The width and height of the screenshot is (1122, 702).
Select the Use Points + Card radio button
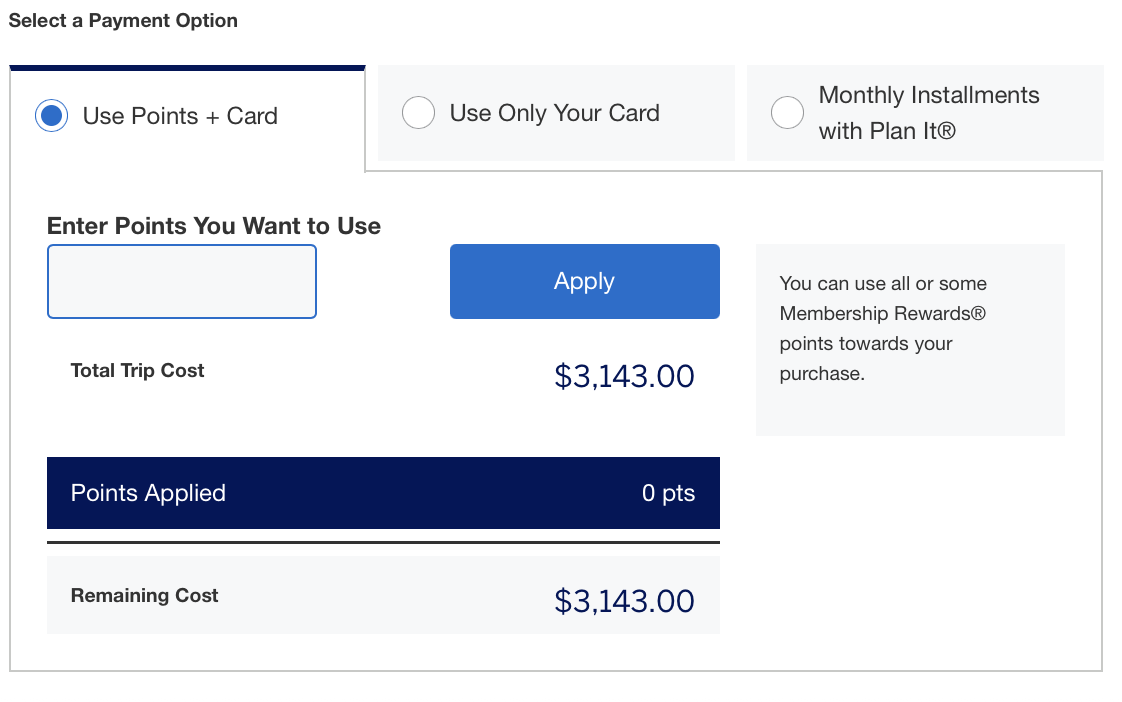click(51, 116)
